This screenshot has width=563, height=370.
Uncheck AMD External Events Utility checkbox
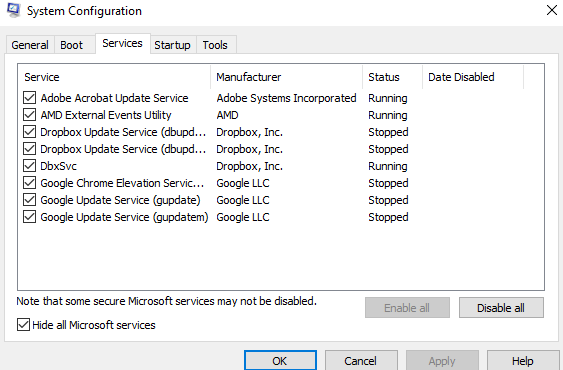pos(29,115)
